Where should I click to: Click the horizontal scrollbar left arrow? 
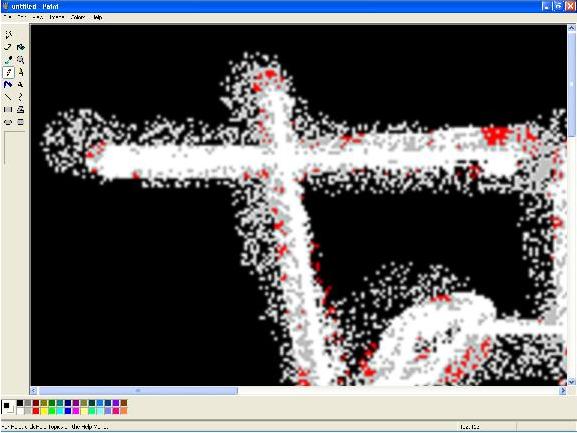(33, 391)
